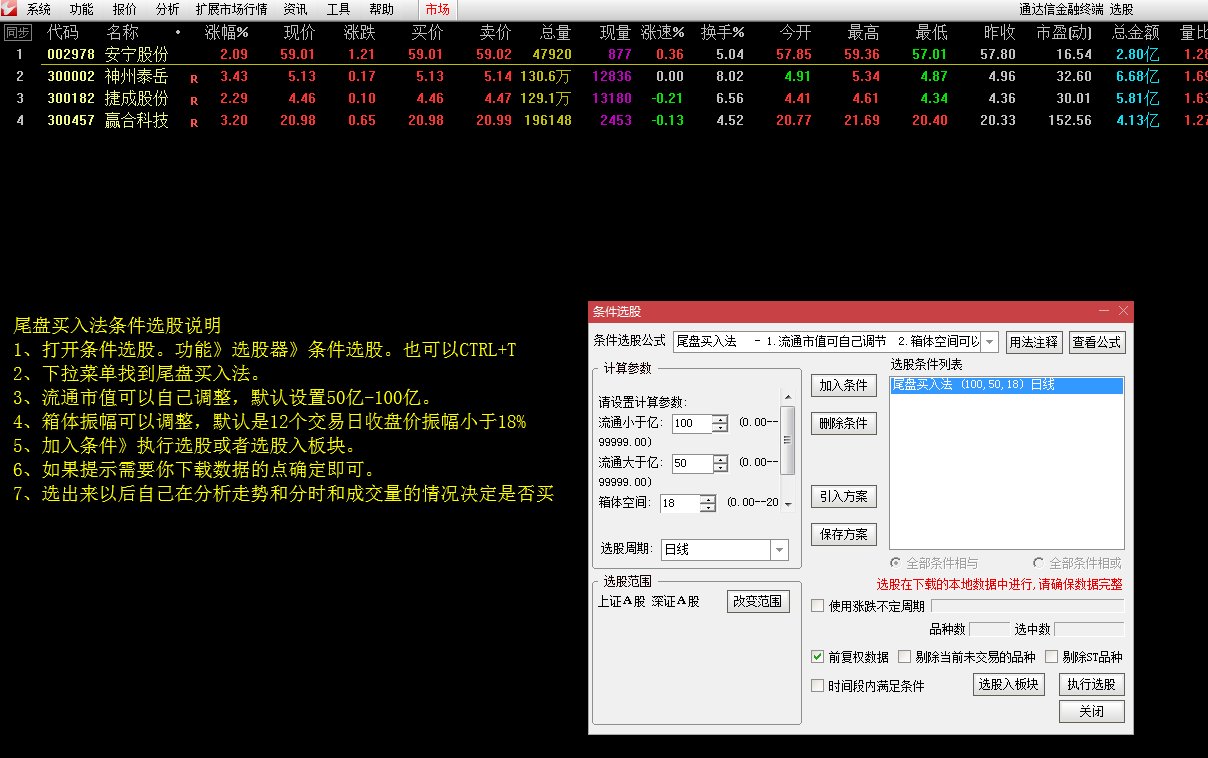Open the 条件选股公式 dropdown

pos(990,342)
